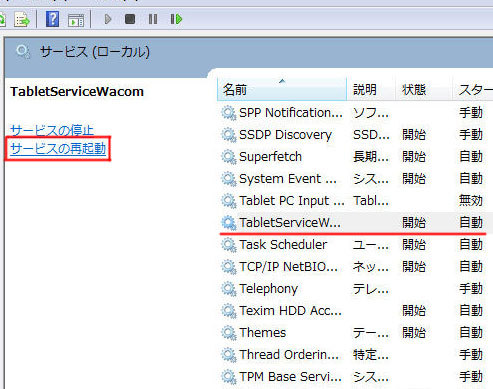Click the 手動 startup type of Telephony
This screenshot has width=493, height=389.
(471, 289)
